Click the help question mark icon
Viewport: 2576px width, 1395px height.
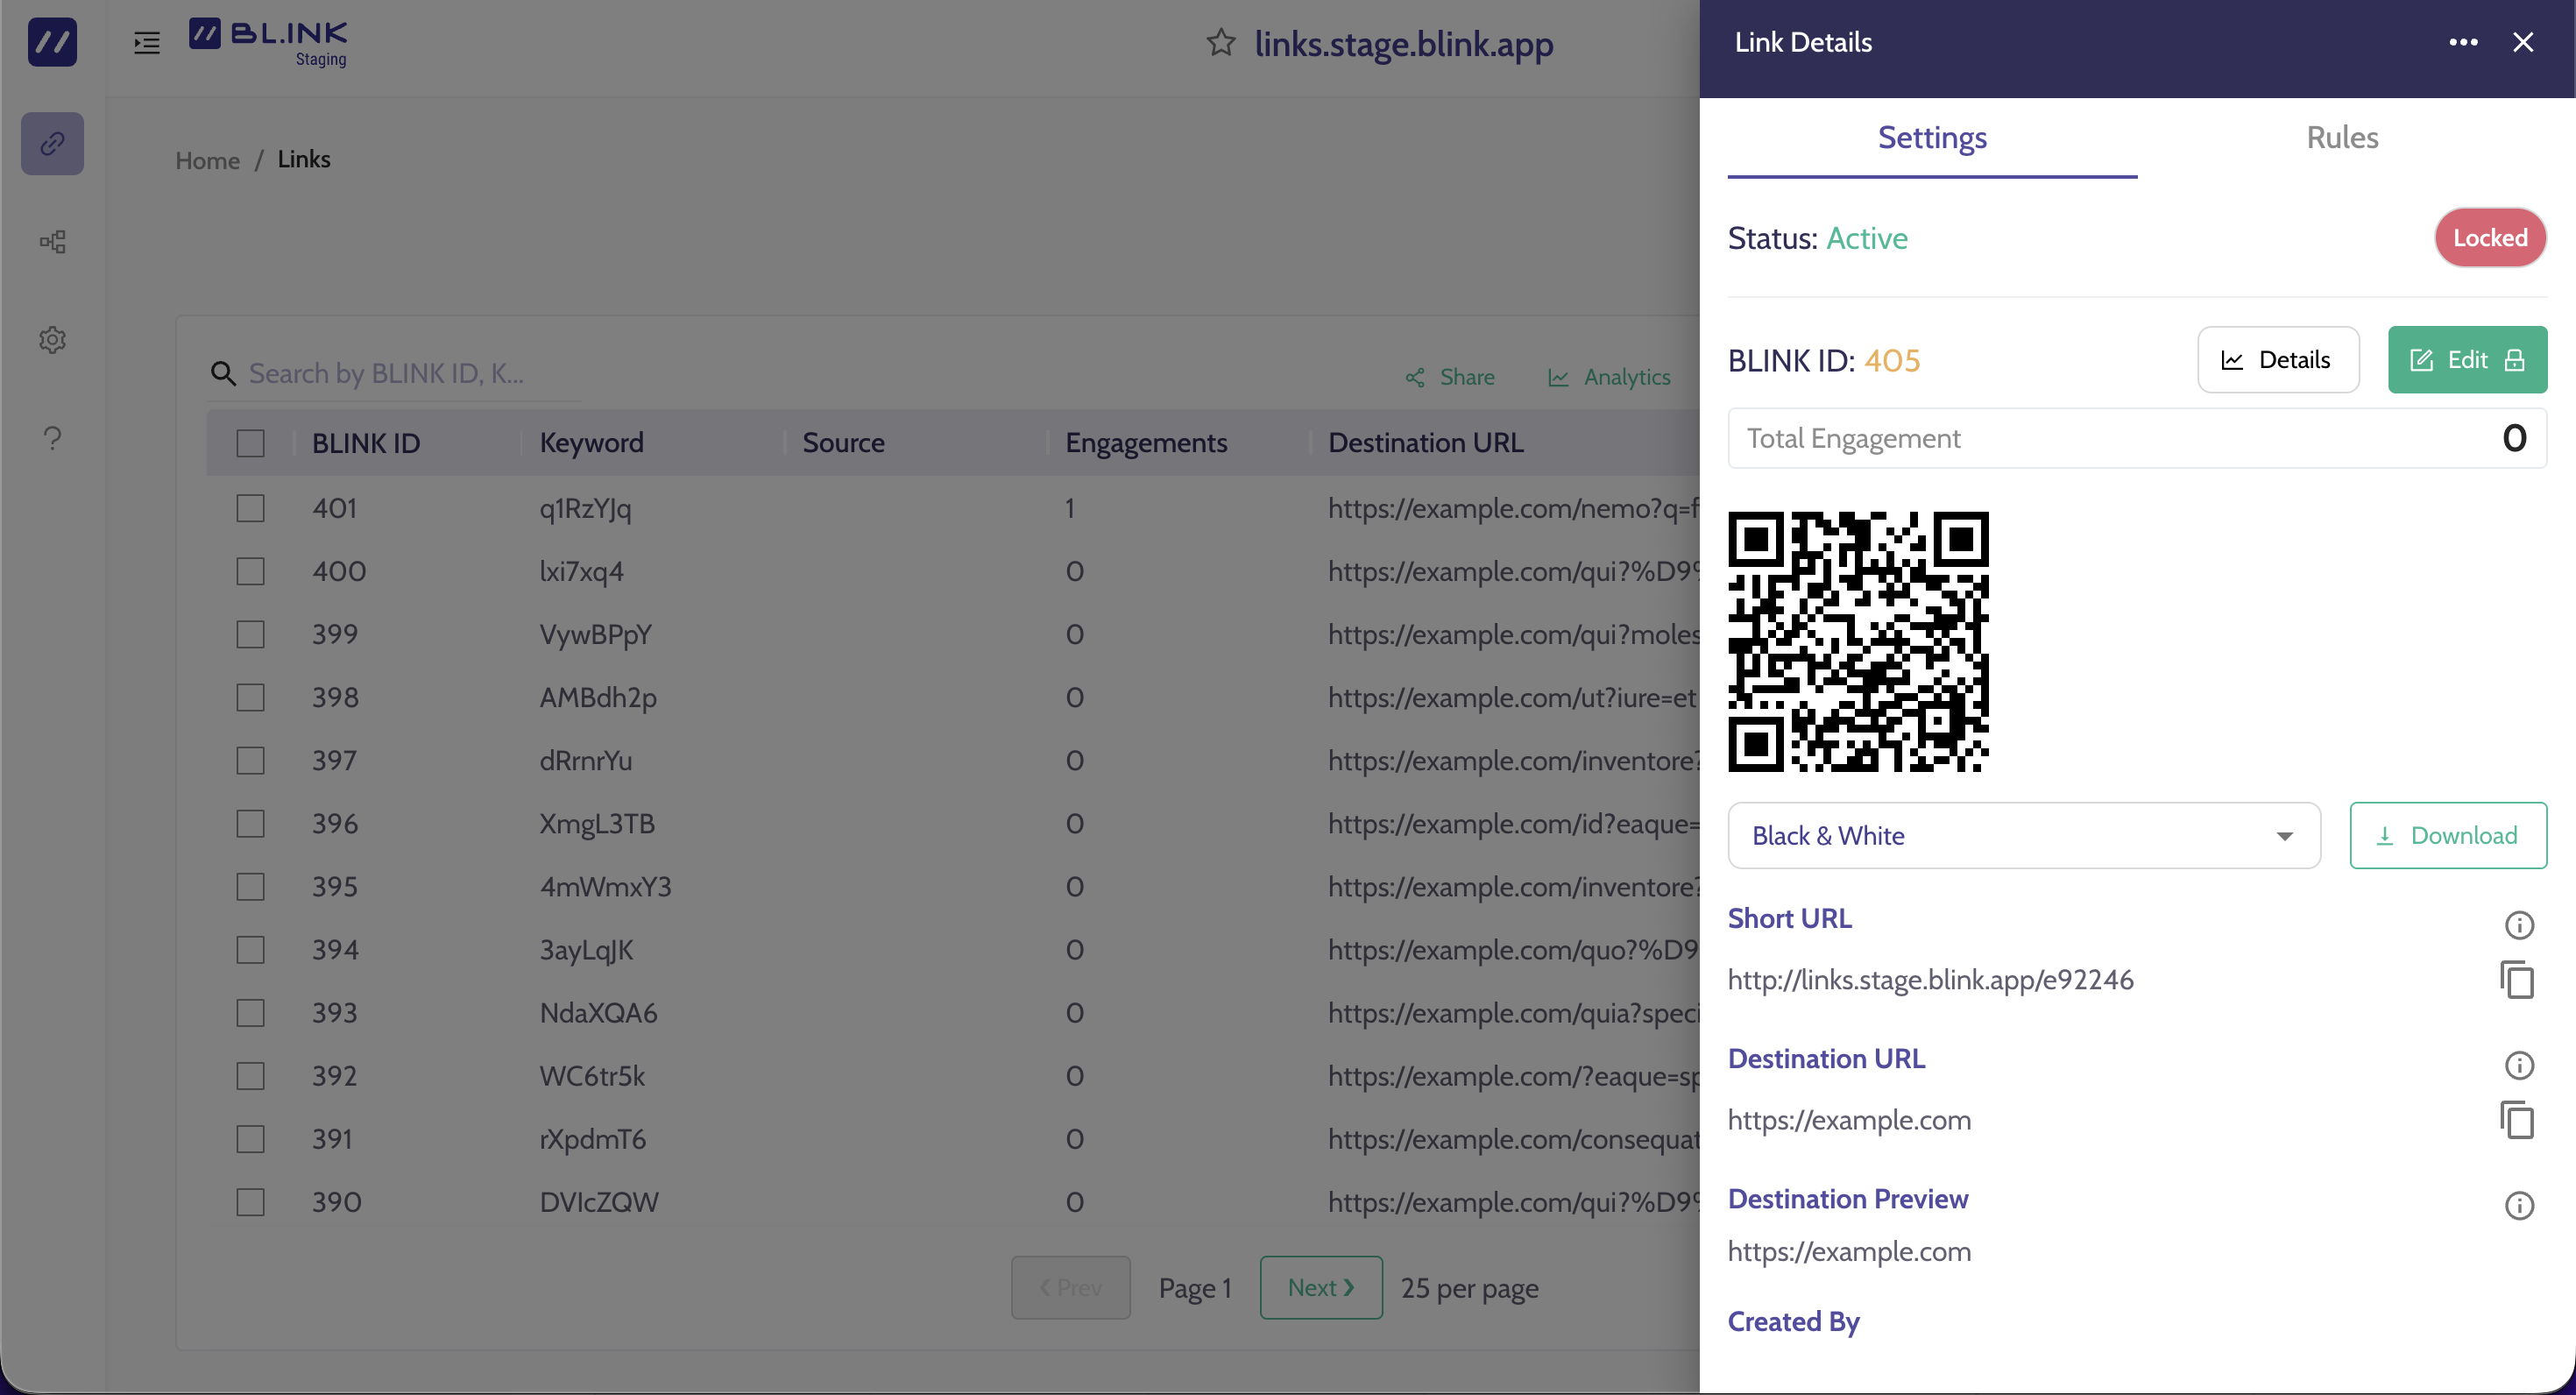pos(52,438)
